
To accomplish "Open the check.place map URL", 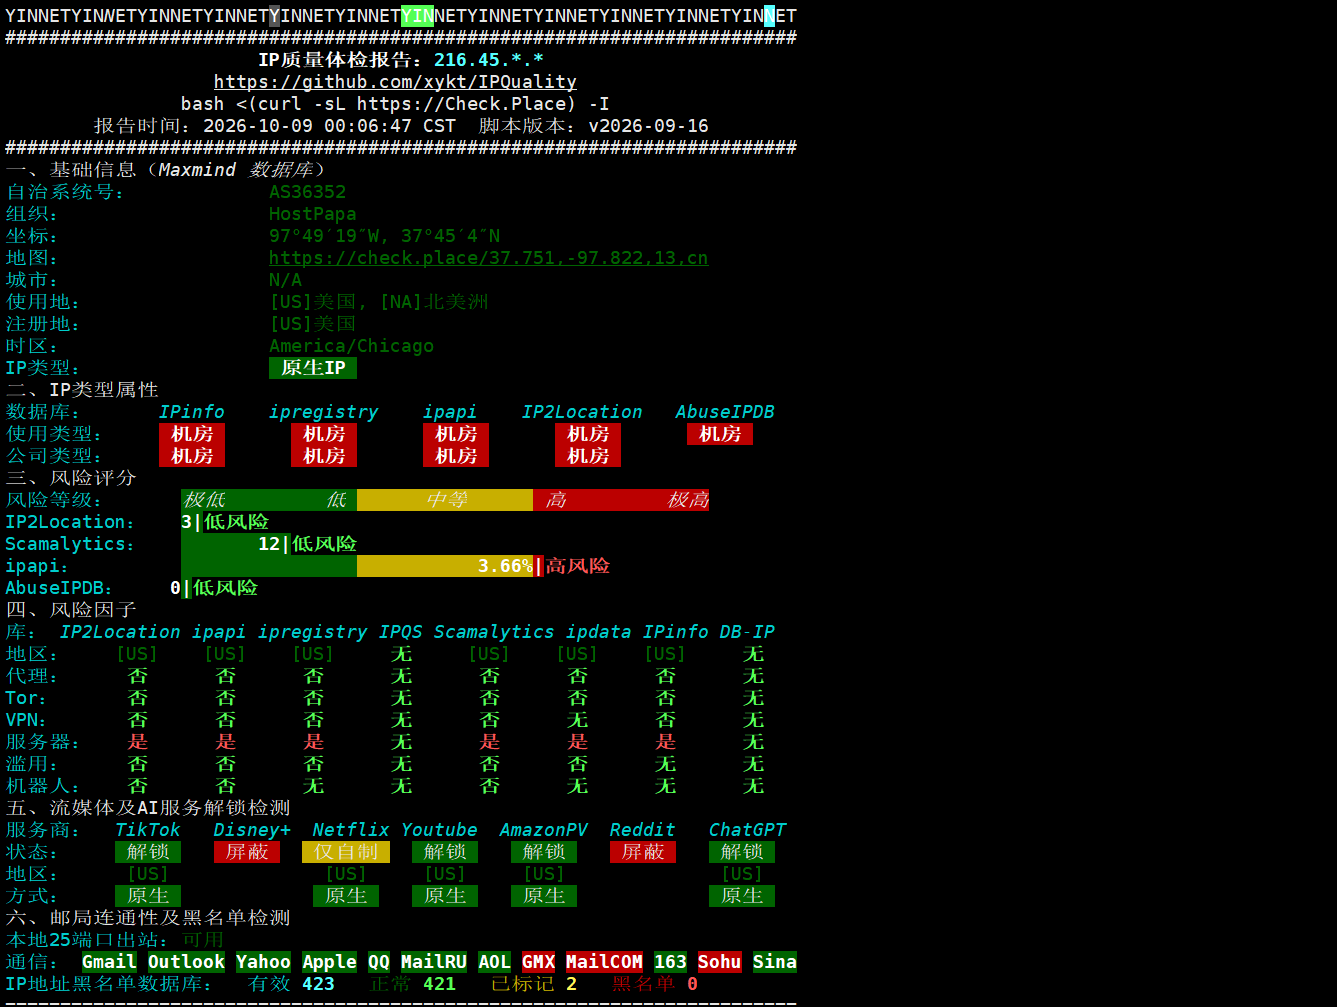I will point(488,258).
